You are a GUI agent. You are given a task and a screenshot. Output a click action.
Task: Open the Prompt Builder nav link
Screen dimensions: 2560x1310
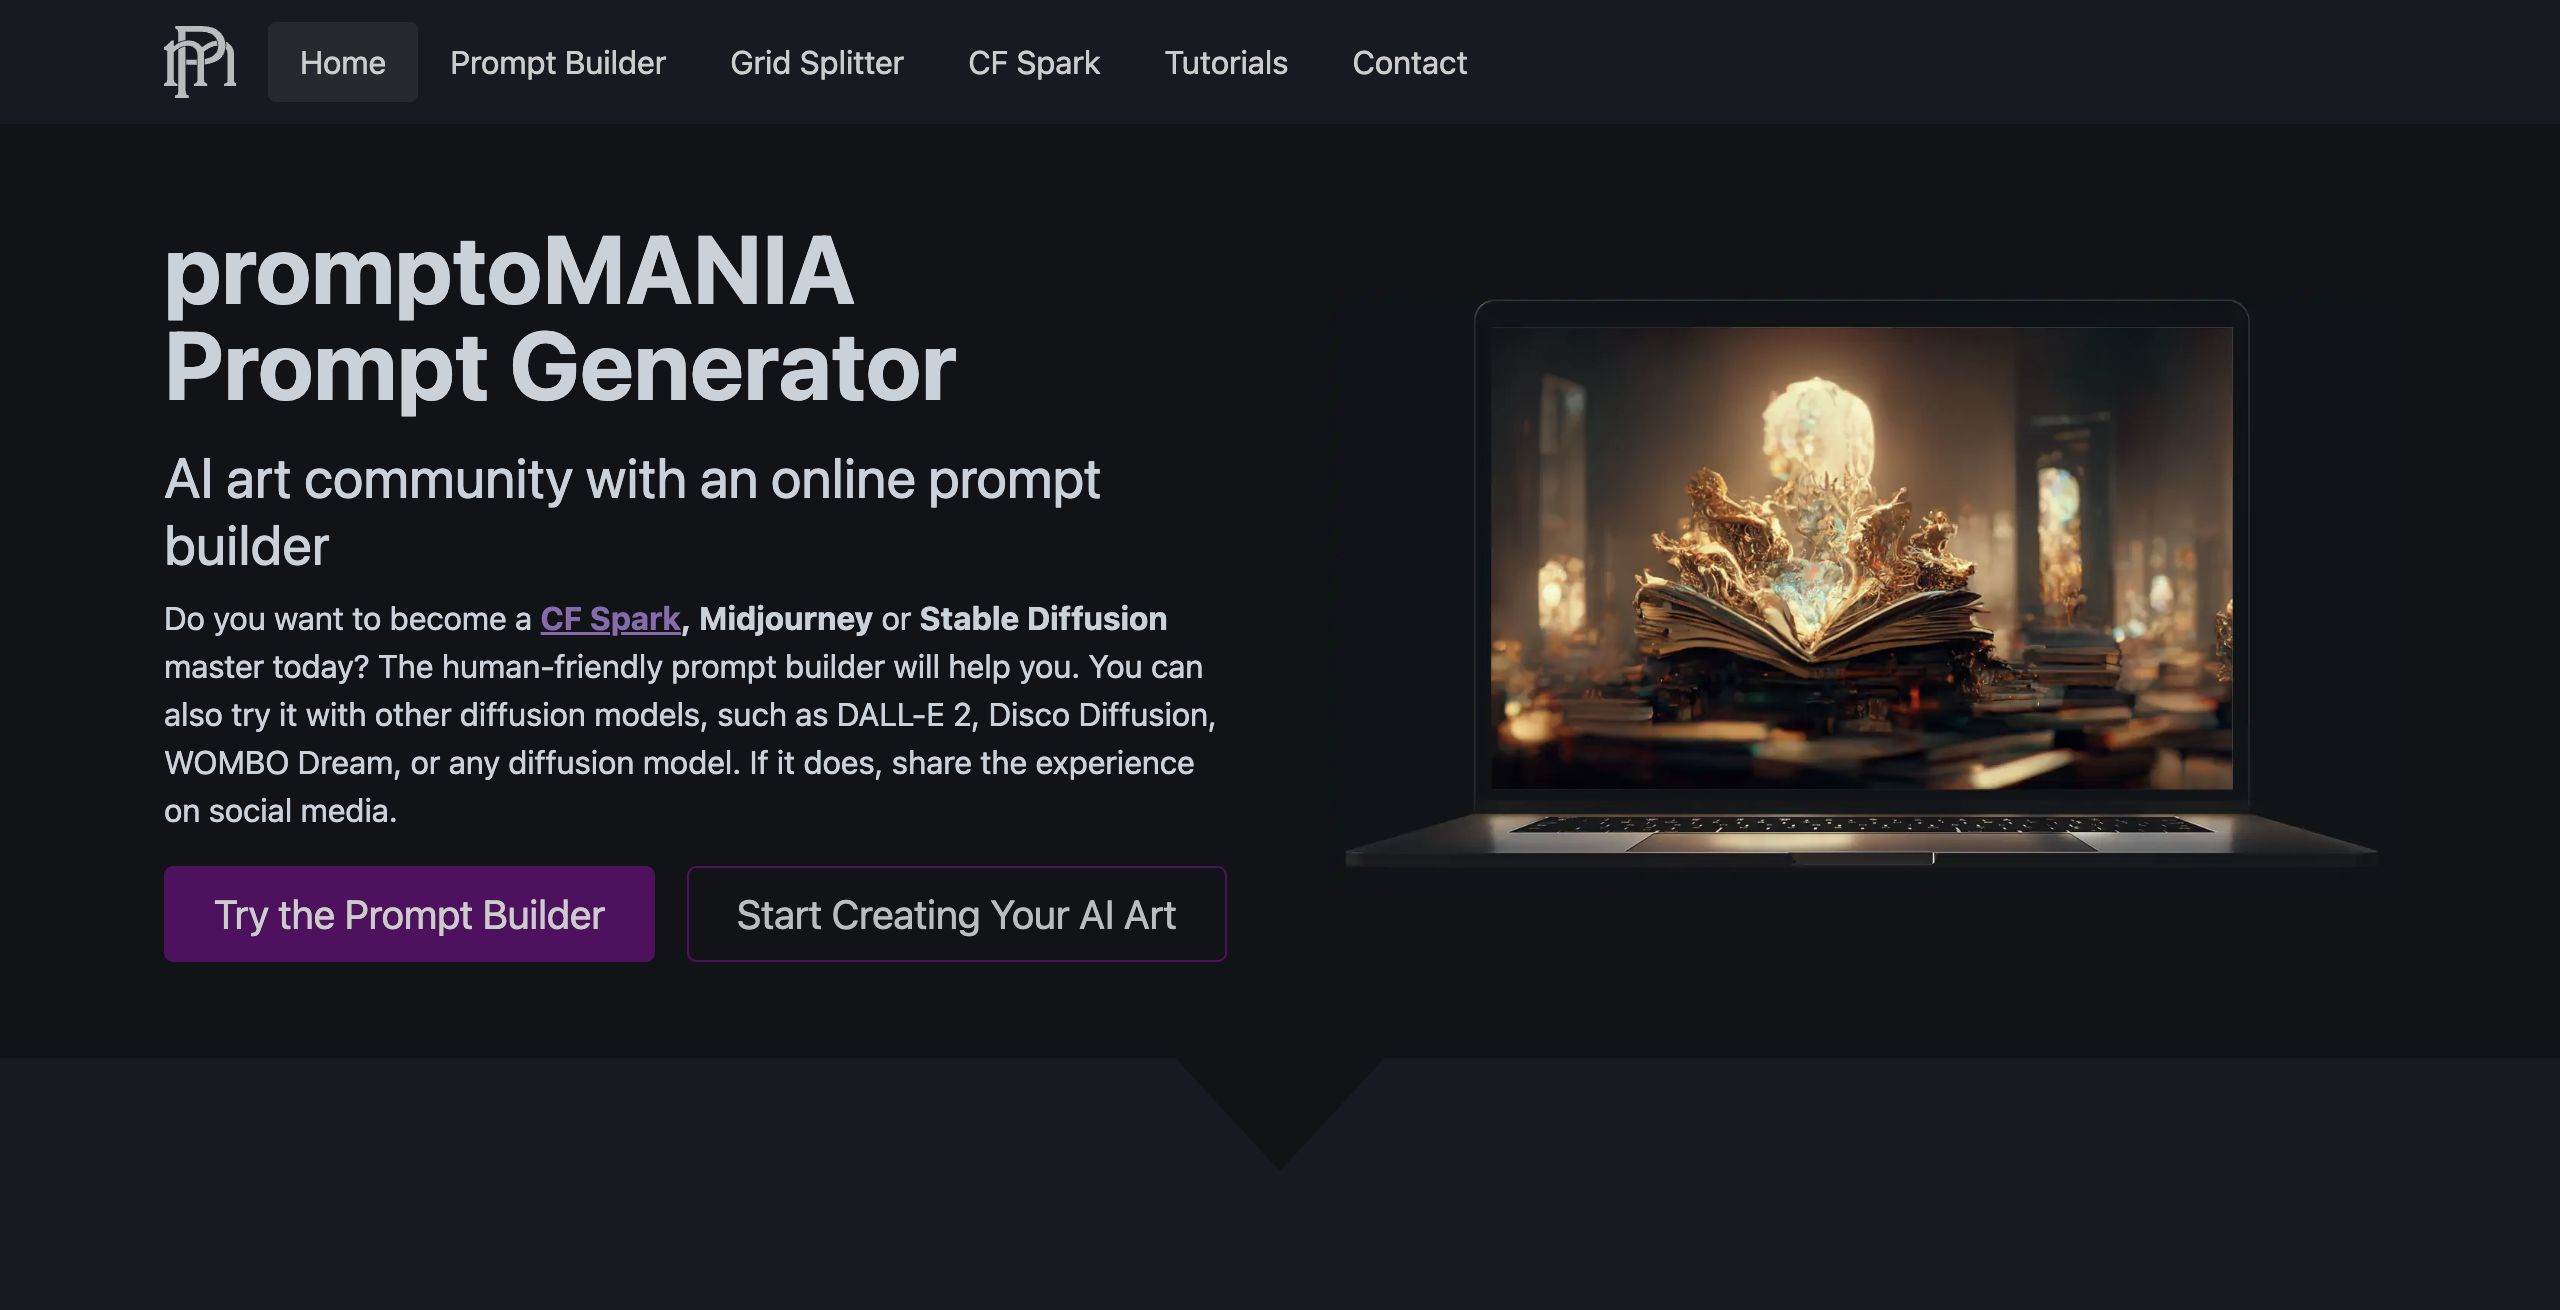point(558,62)
